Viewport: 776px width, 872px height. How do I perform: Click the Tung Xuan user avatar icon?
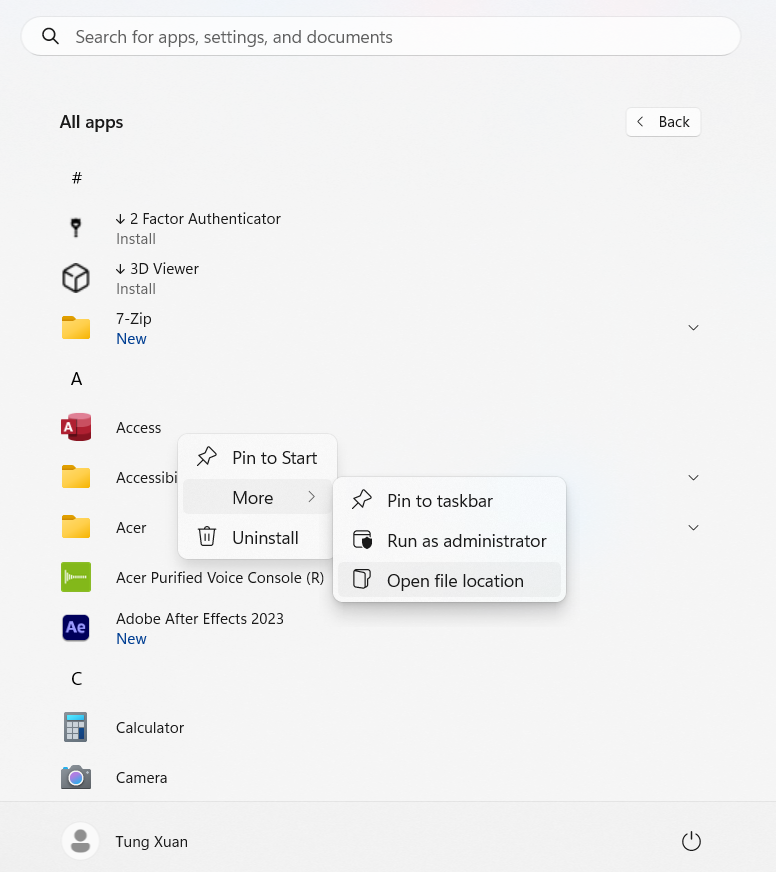pyautogui.click(x=80, y=841)
